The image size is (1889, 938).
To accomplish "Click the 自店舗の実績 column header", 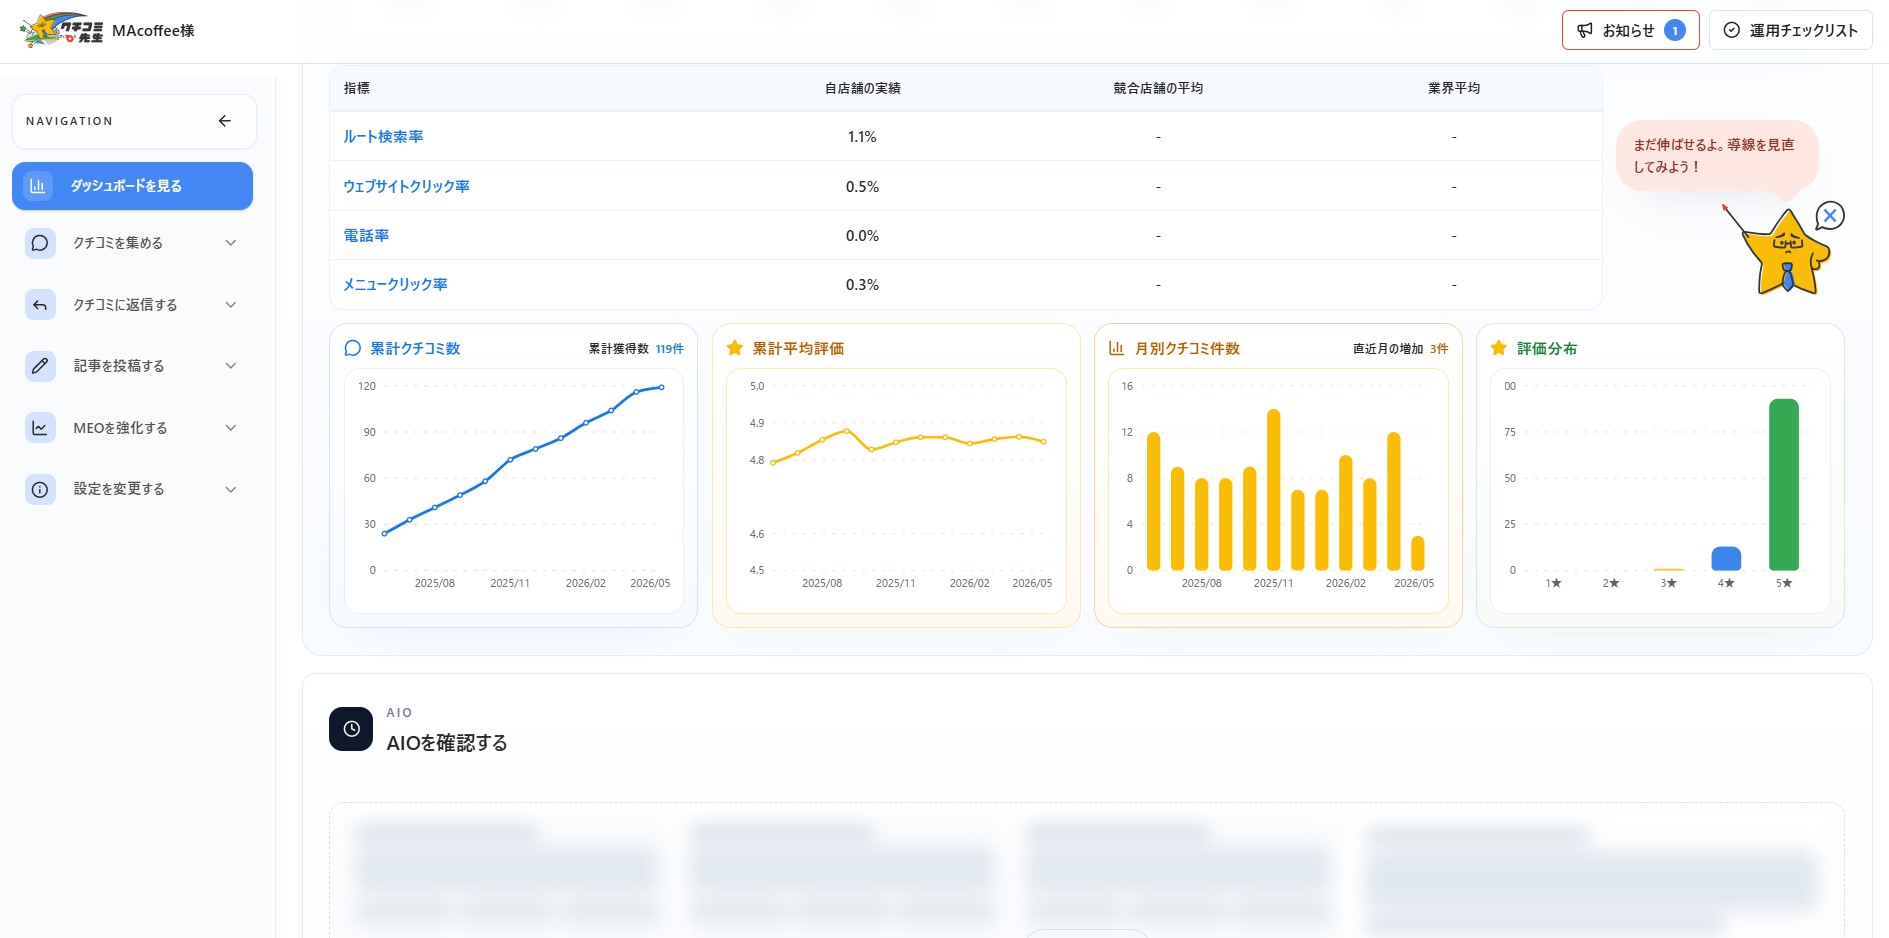I will (x=862, y=88).
